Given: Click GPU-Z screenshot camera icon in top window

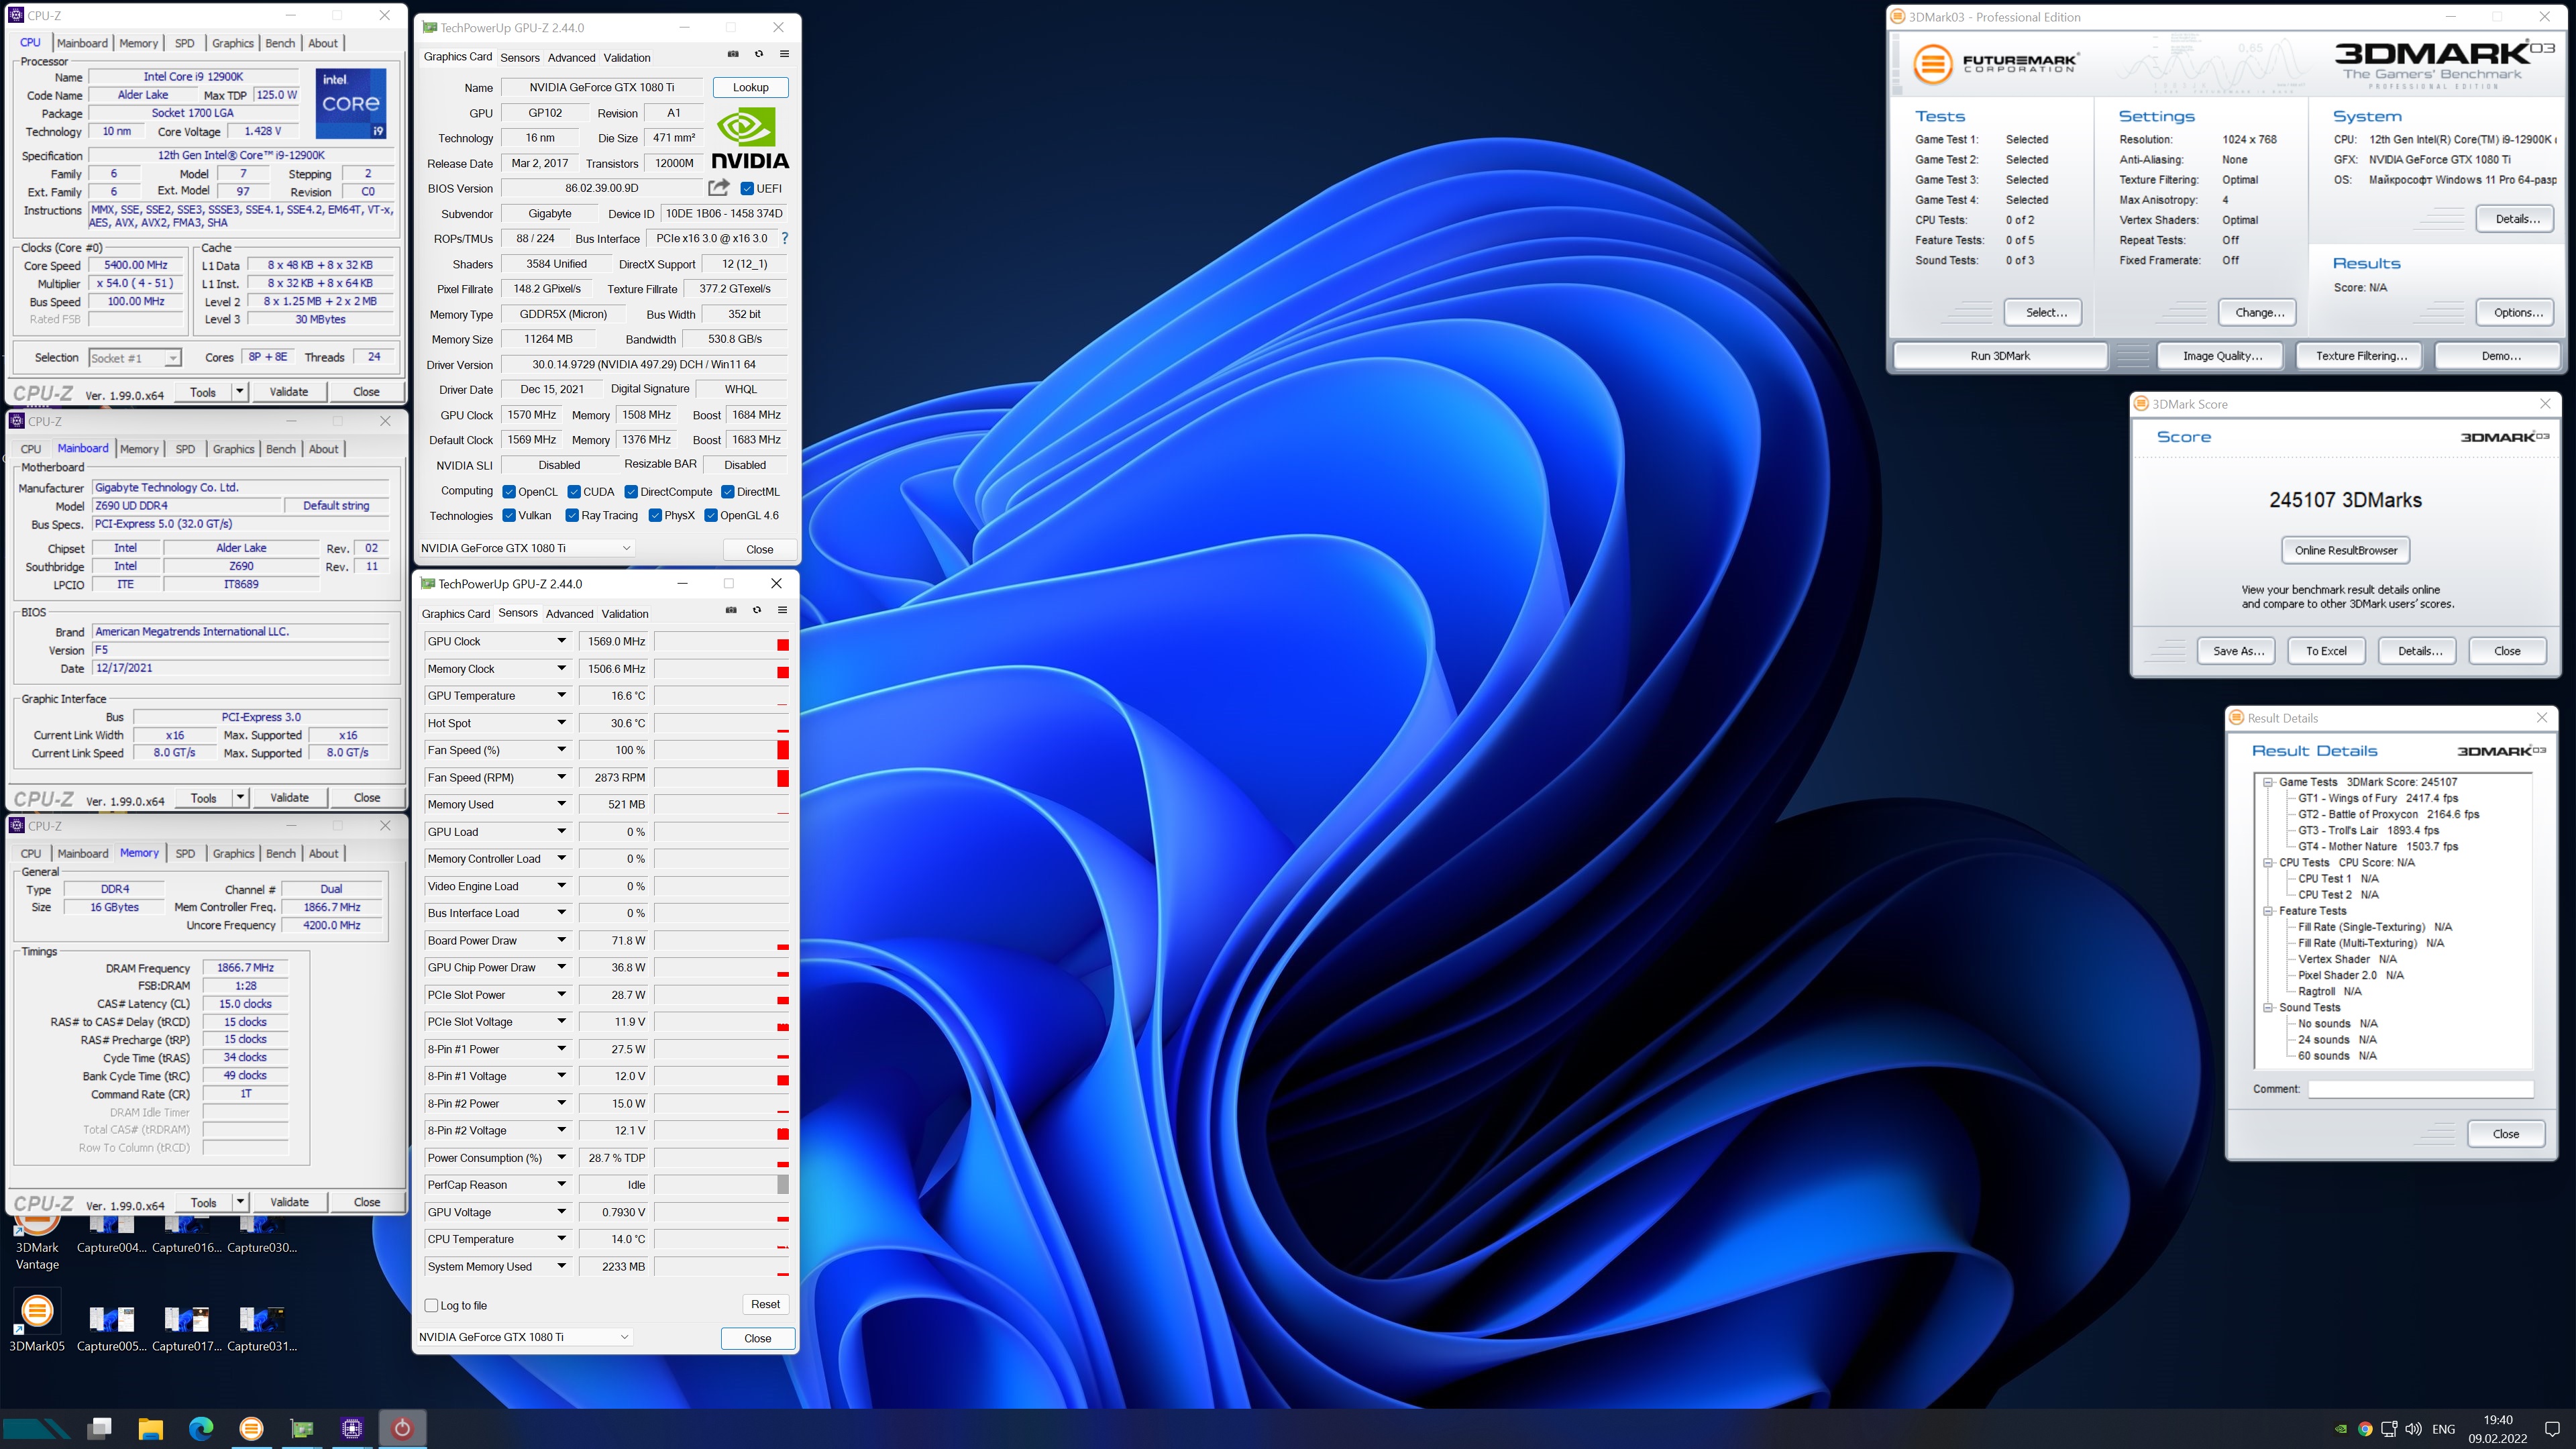Looking at the screenshot, I should point(733,54).
